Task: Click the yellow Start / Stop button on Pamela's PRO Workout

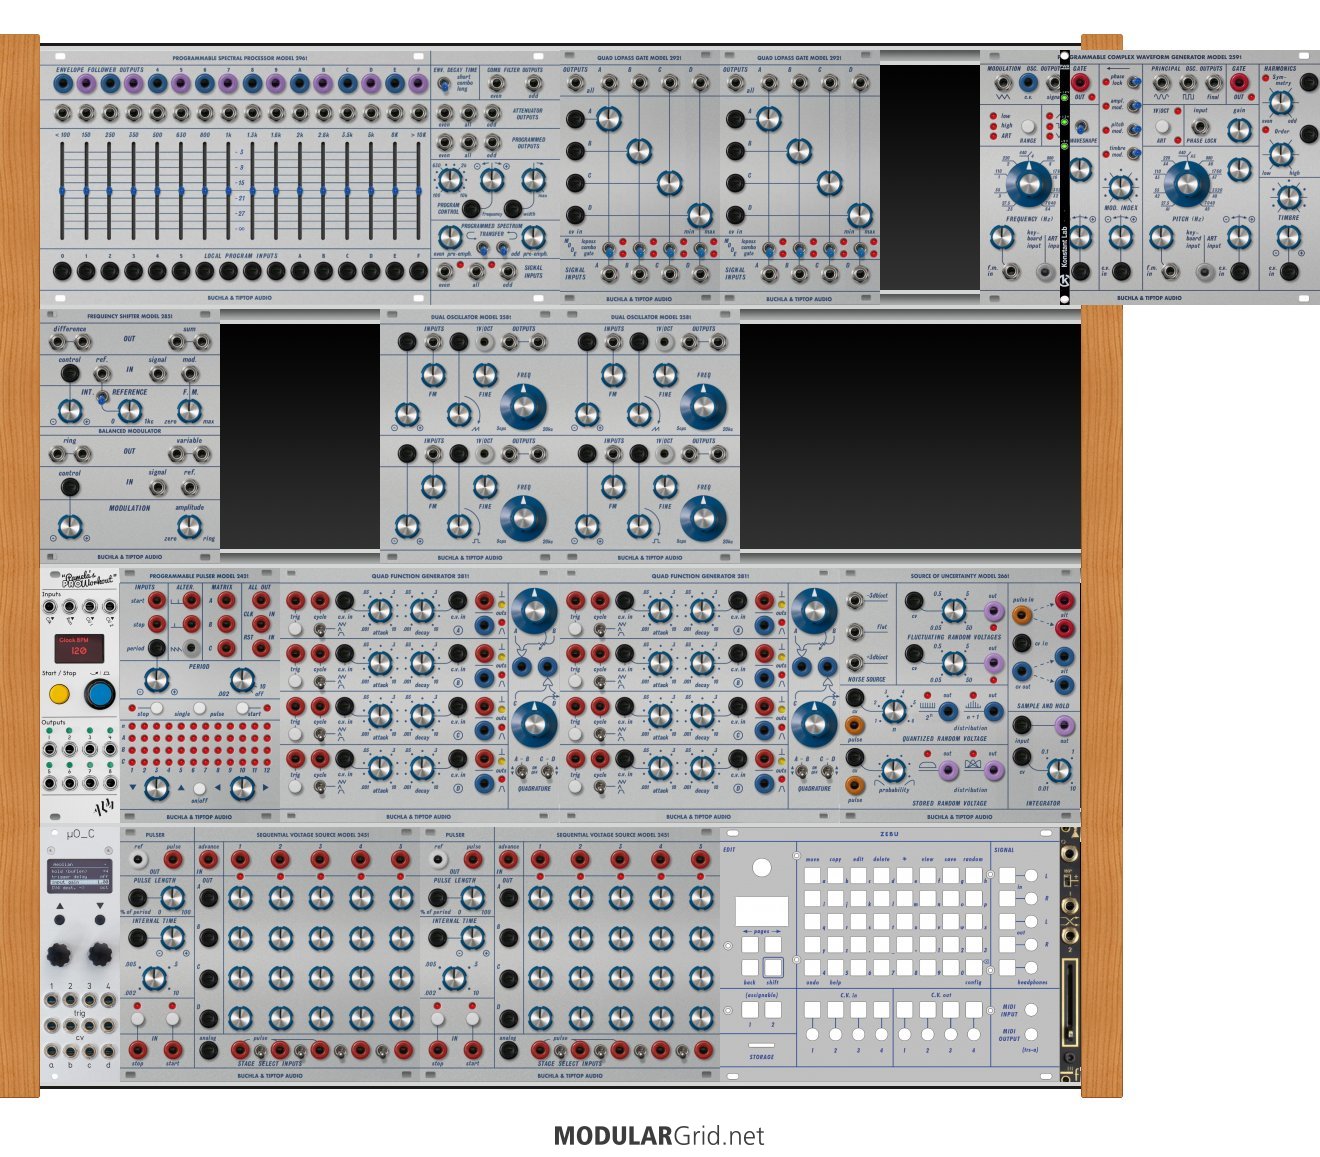Action: coord(59,693)
